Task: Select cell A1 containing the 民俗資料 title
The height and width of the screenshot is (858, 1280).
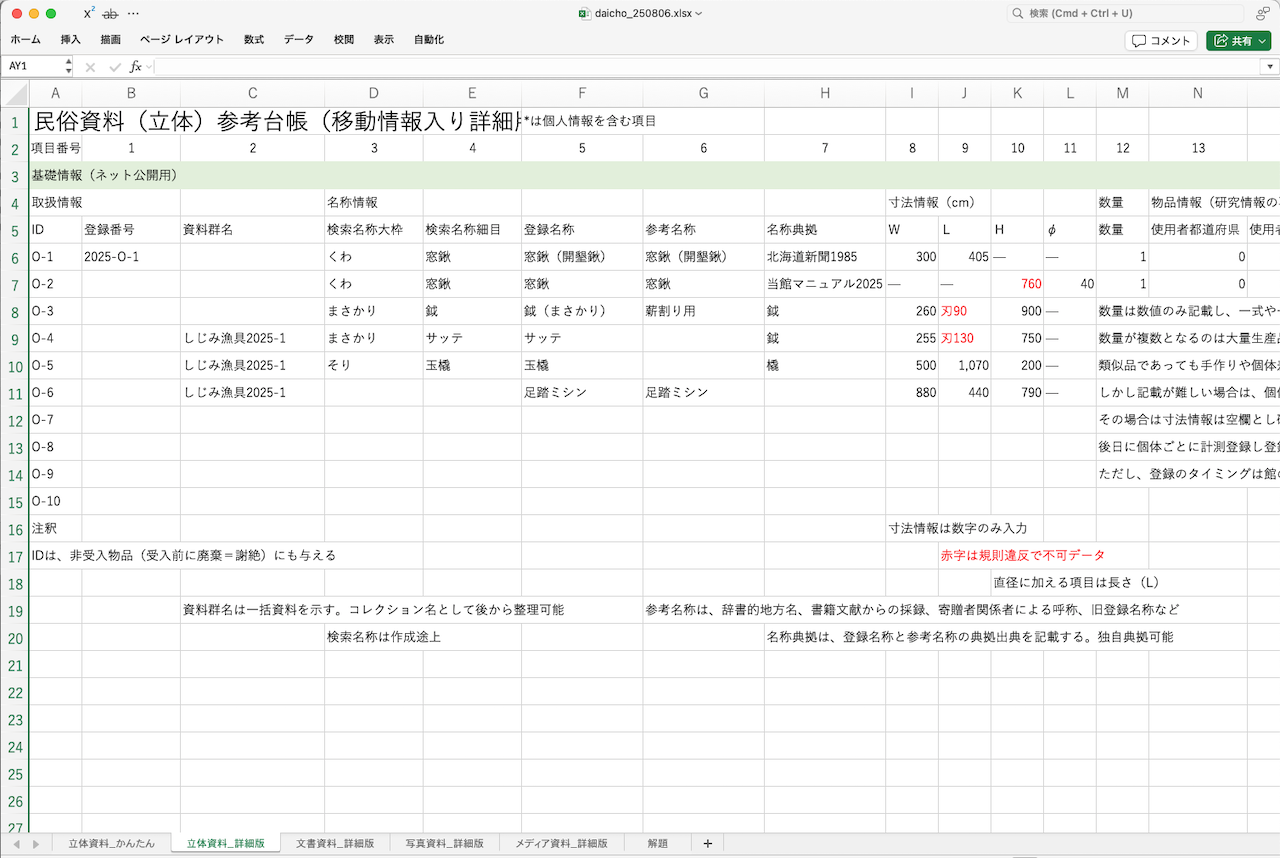Action: coord(55,120)
